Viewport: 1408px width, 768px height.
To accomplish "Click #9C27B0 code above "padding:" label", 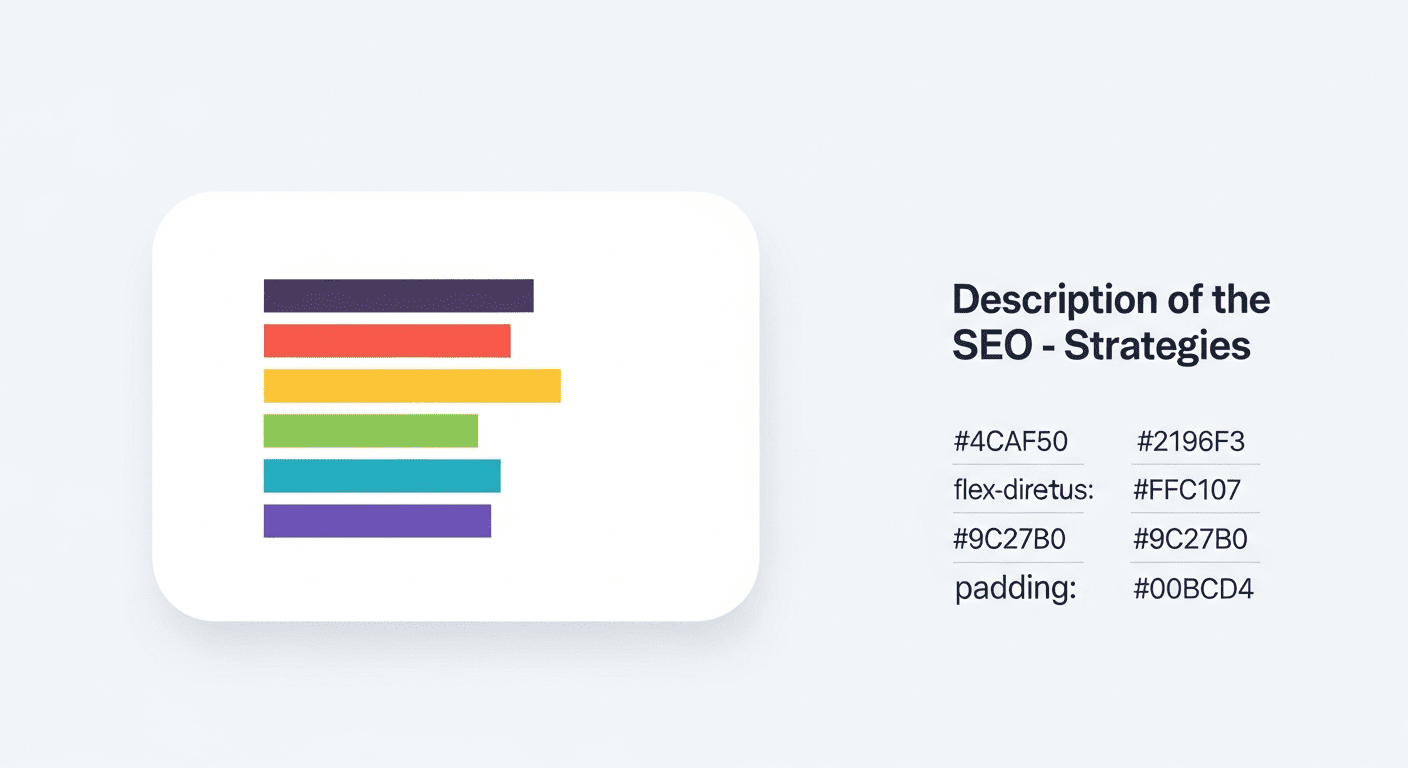I will click(1010, 539).
